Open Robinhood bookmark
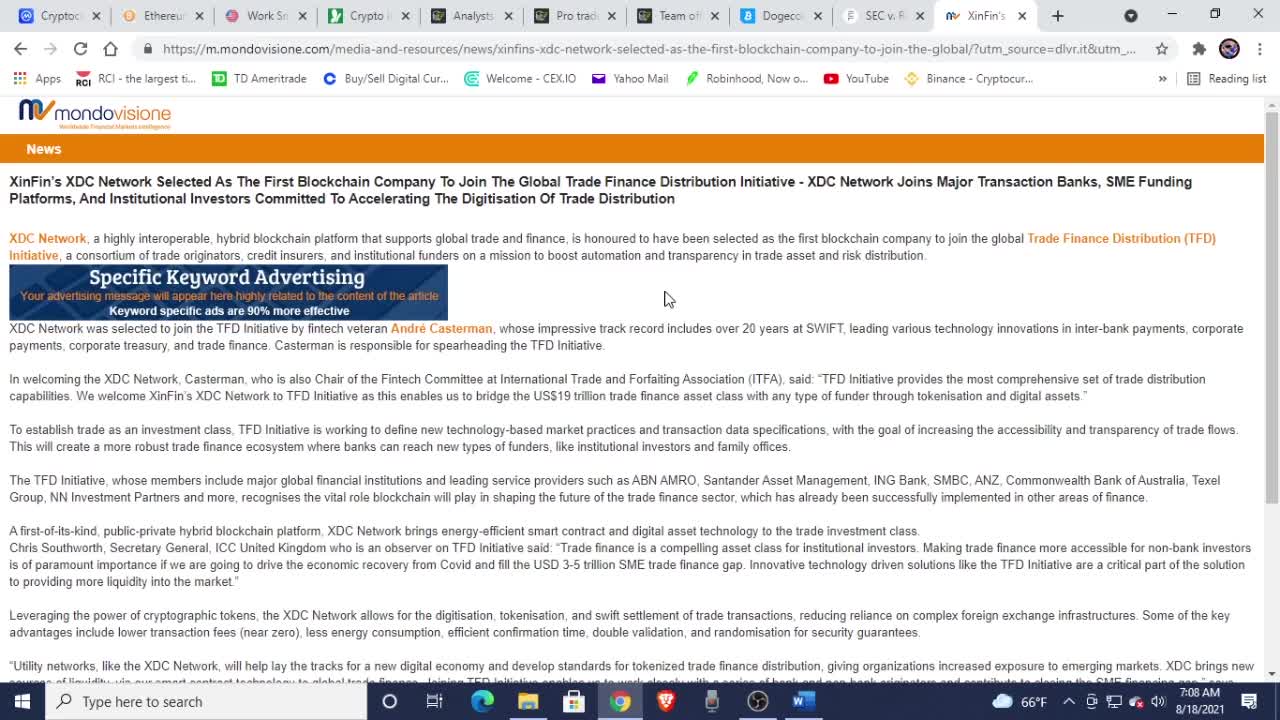The image size is (1280, 720). 746,79
